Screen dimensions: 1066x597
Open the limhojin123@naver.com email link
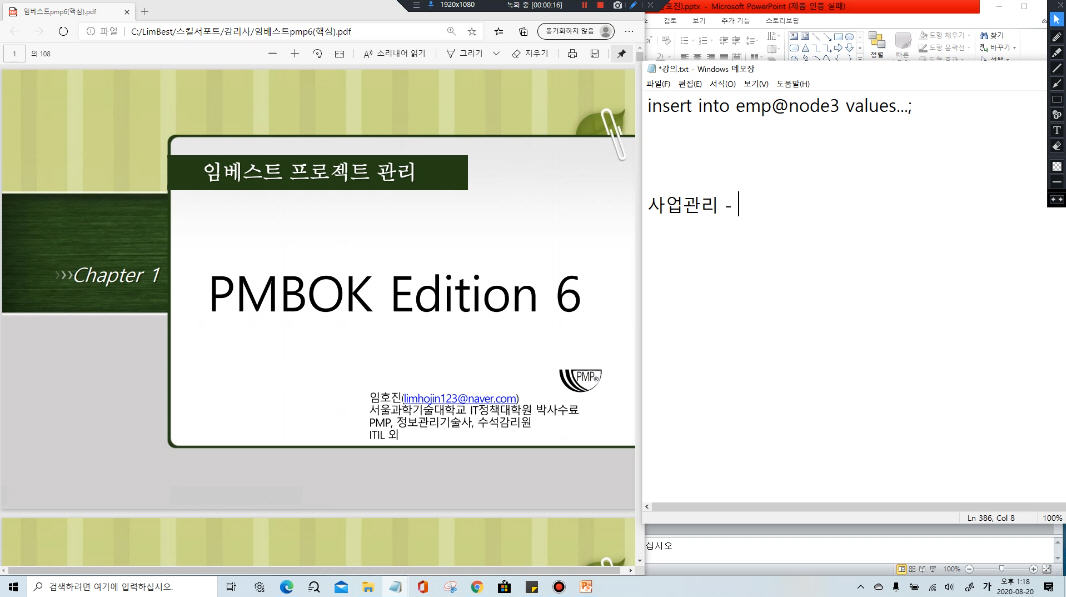click(x=460, y=398)
